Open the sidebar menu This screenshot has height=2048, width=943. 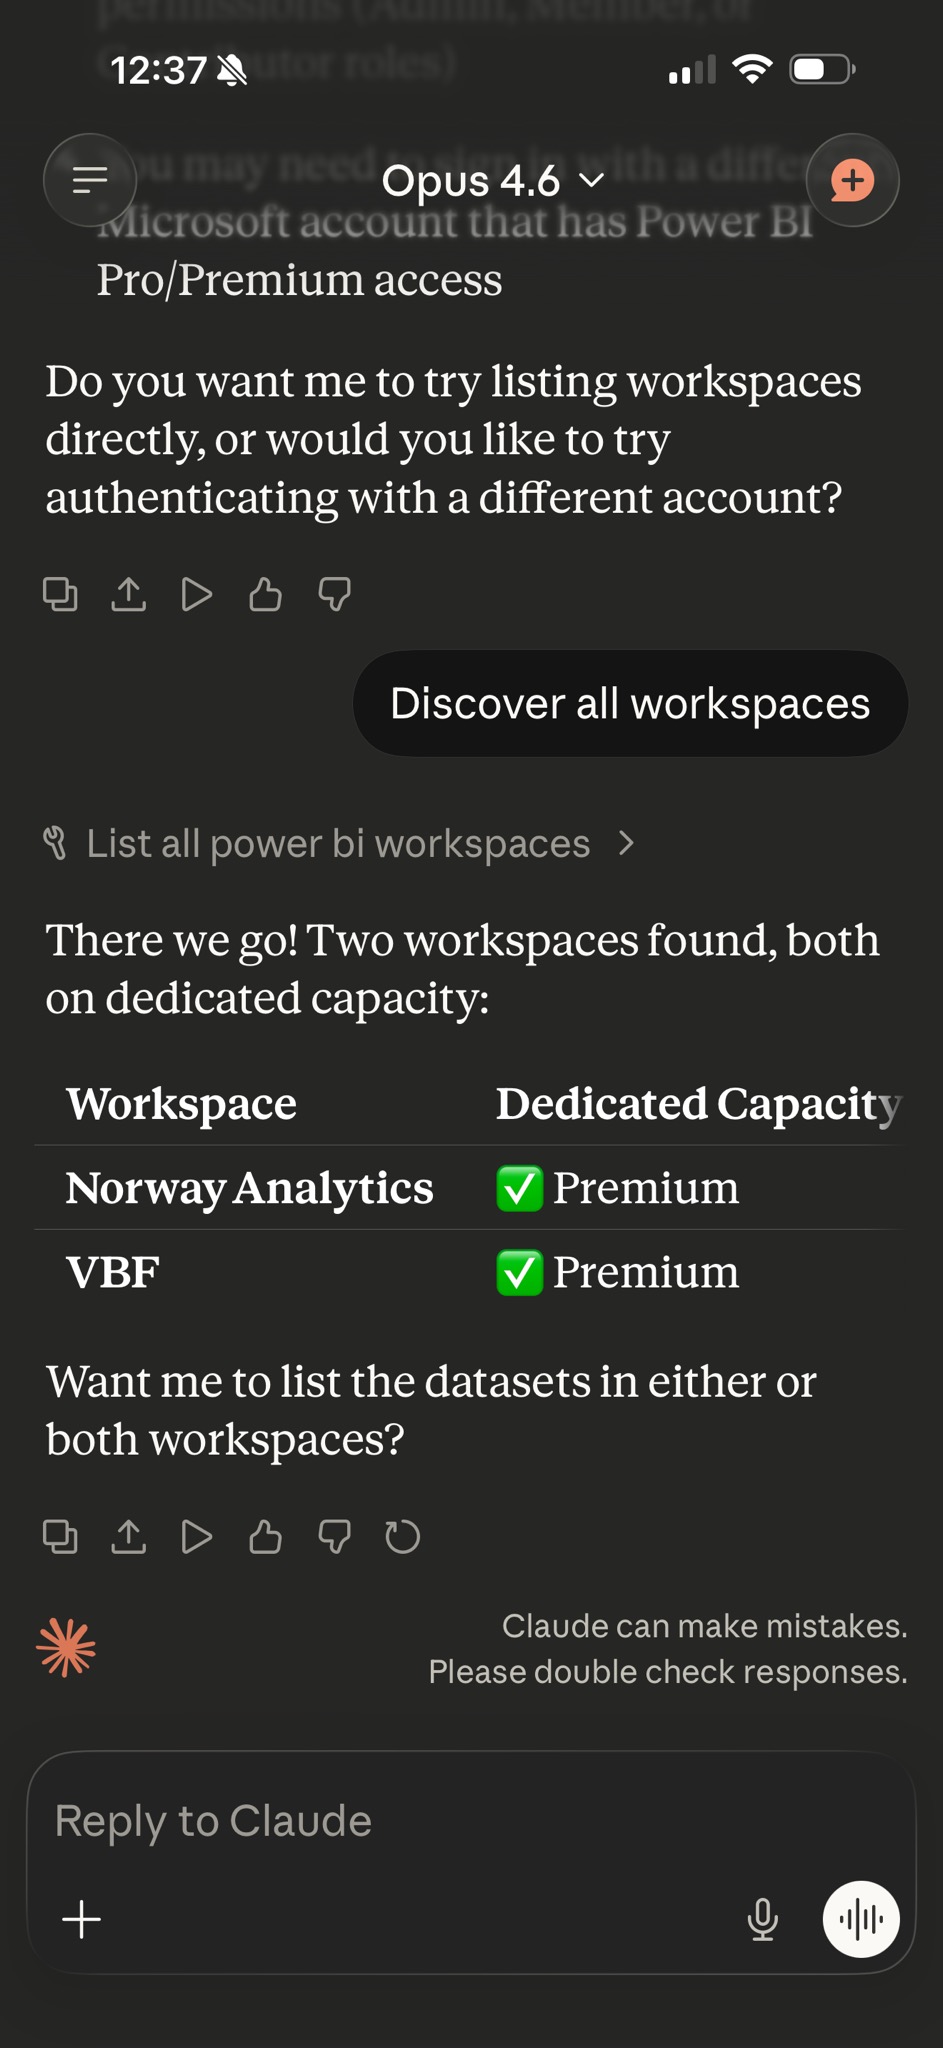89,180
